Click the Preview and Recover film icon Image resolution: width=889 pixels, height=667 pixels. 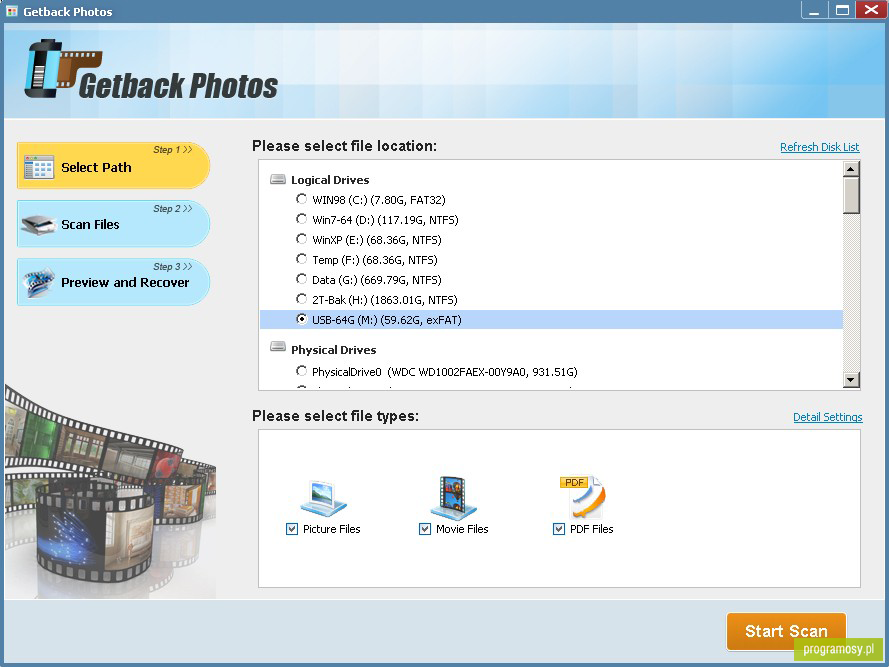coord(39,282)
